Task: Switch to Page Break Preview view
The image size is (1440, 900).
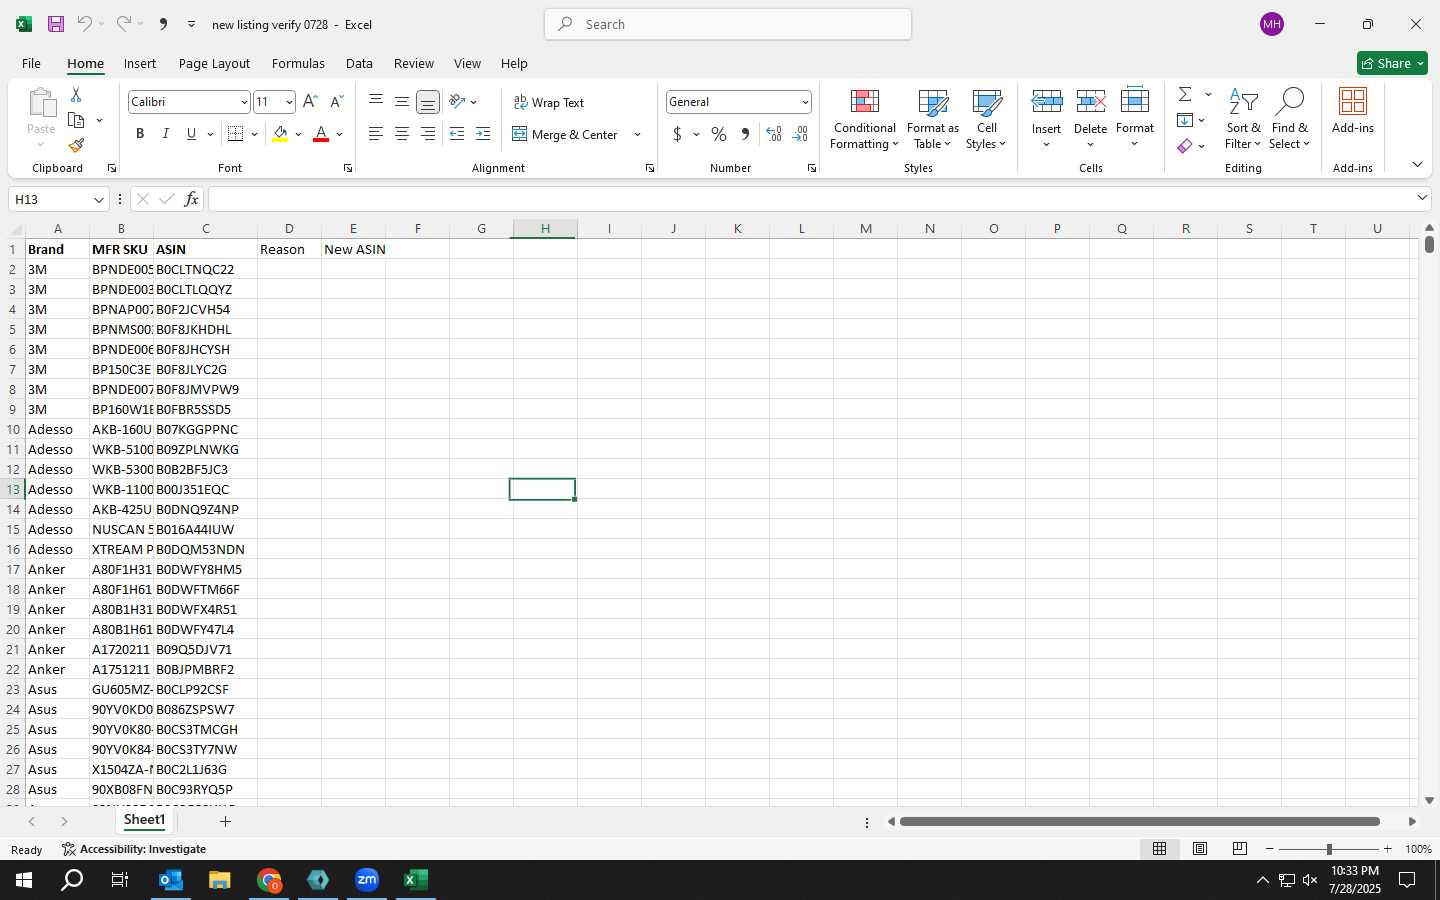Action: (1239, 849)
